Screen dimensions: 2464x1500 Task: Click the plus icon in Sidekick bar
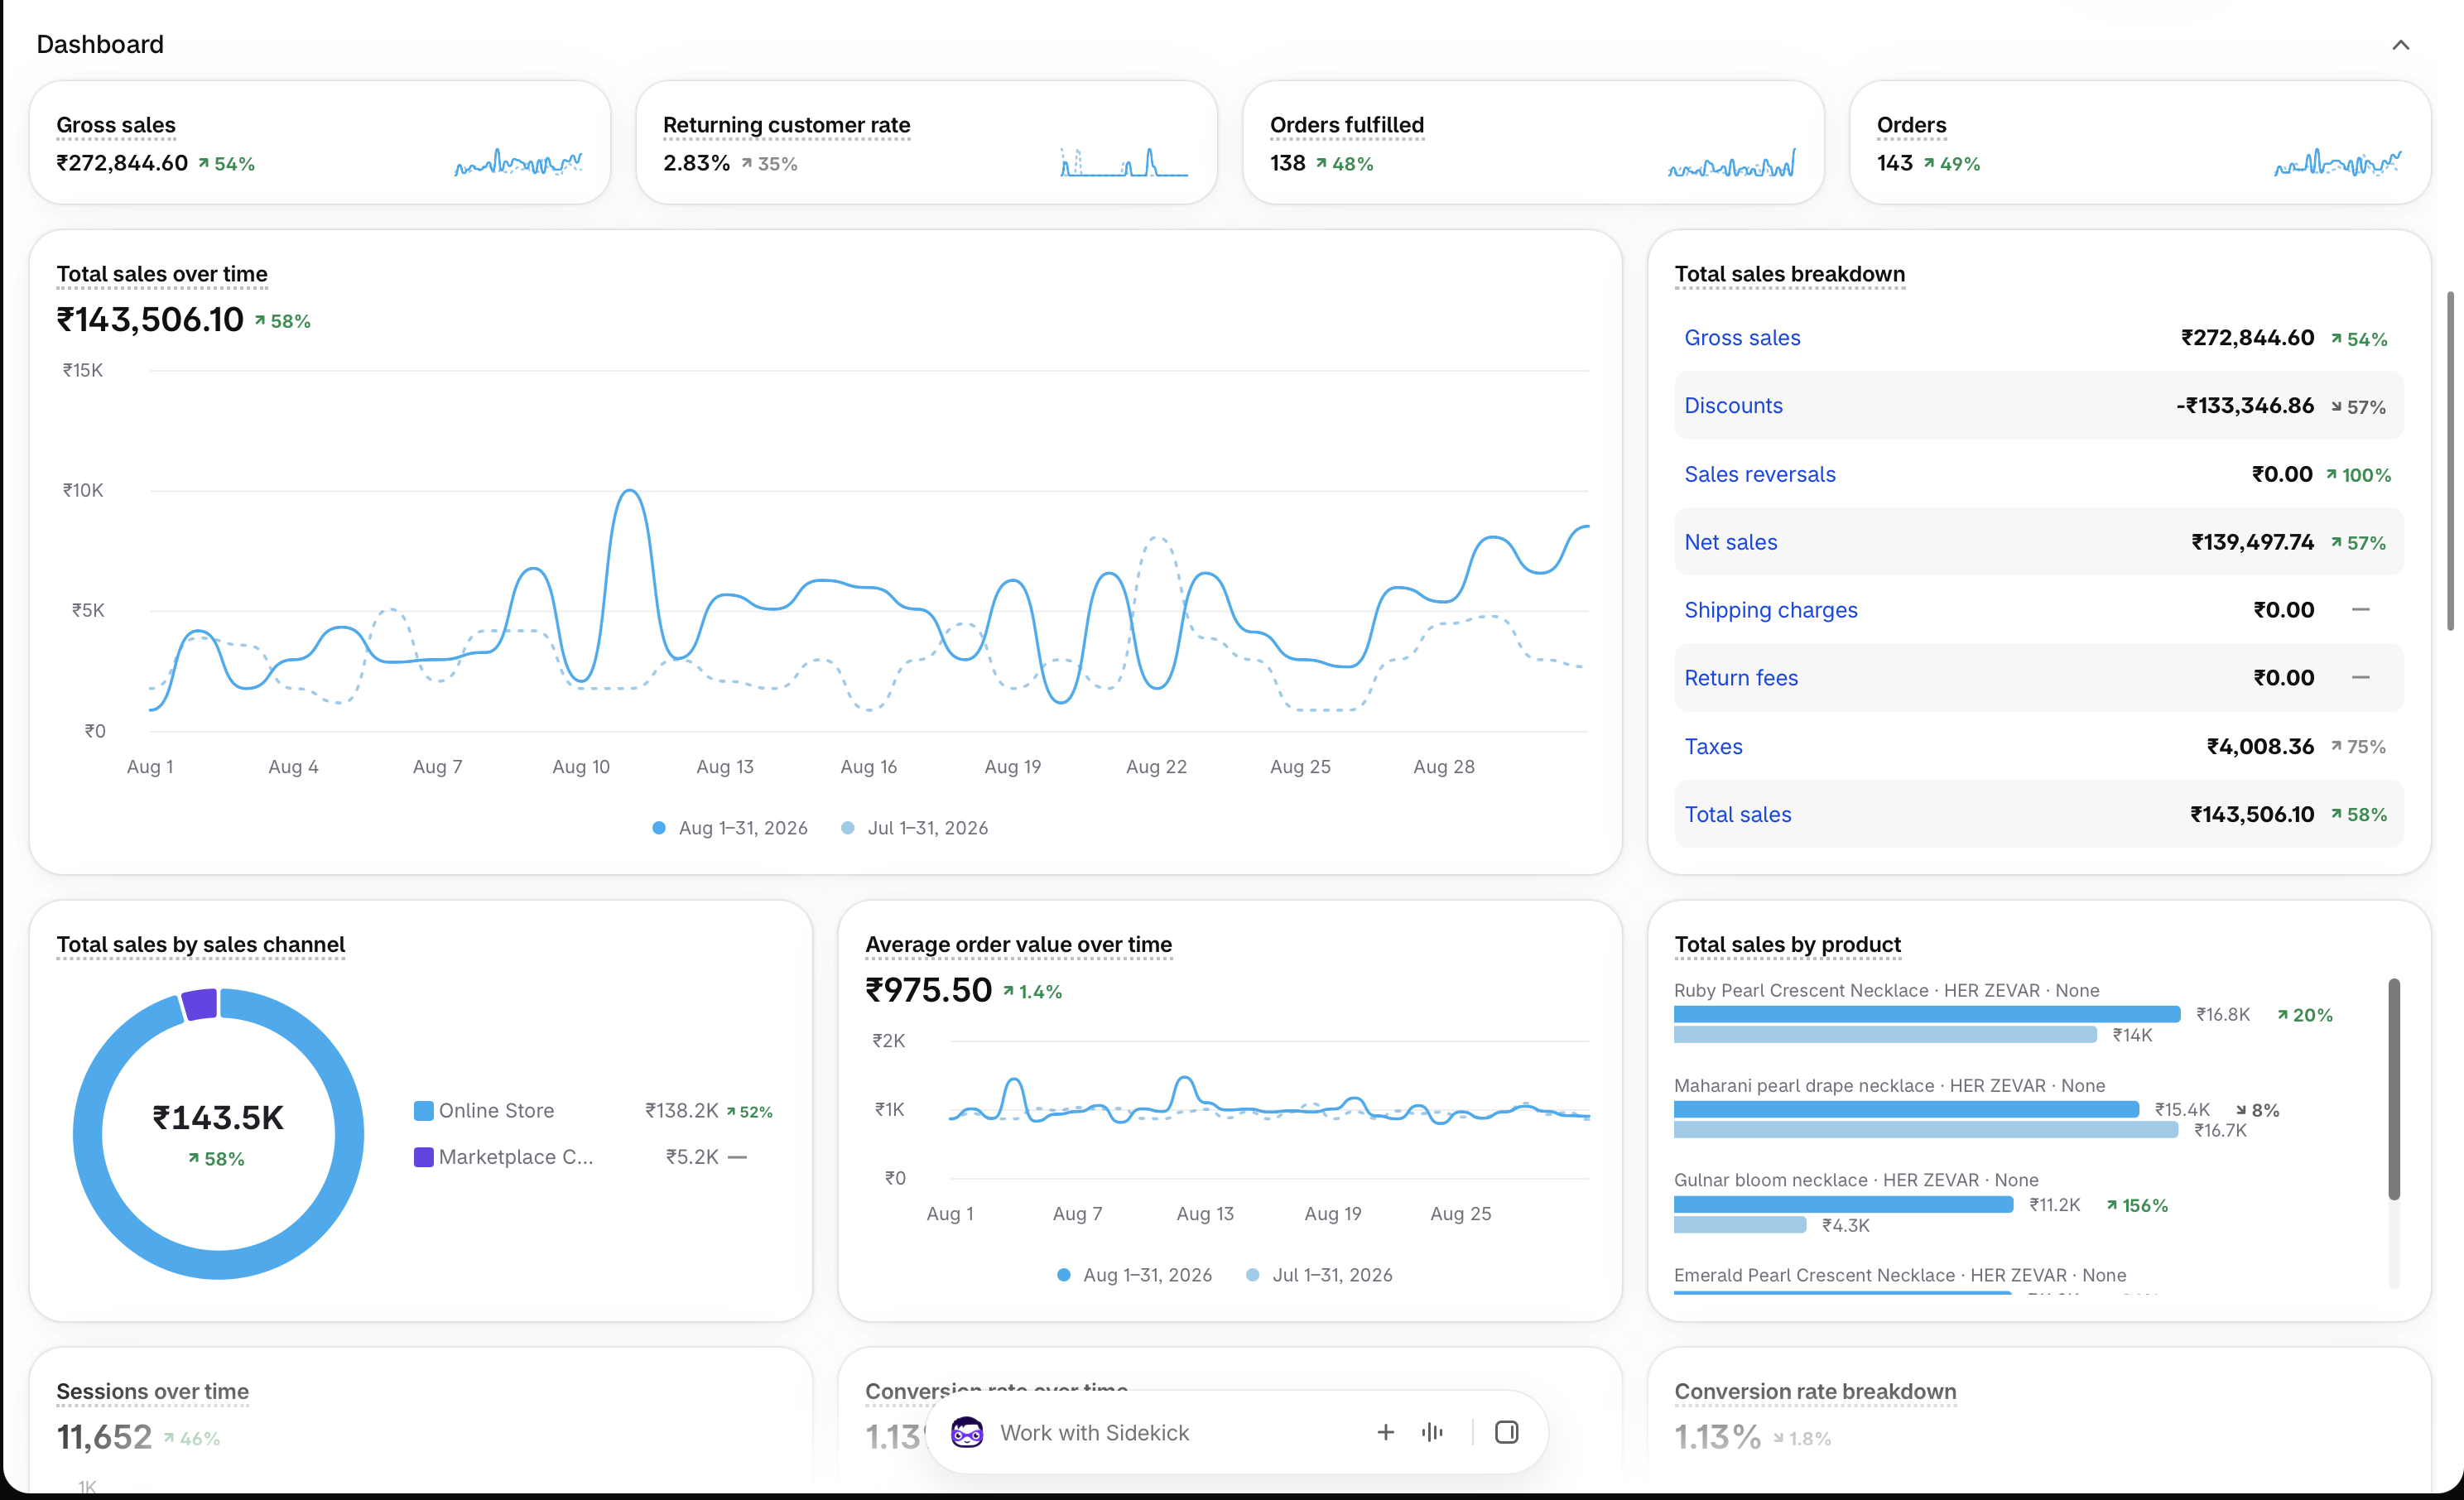1385,1432
